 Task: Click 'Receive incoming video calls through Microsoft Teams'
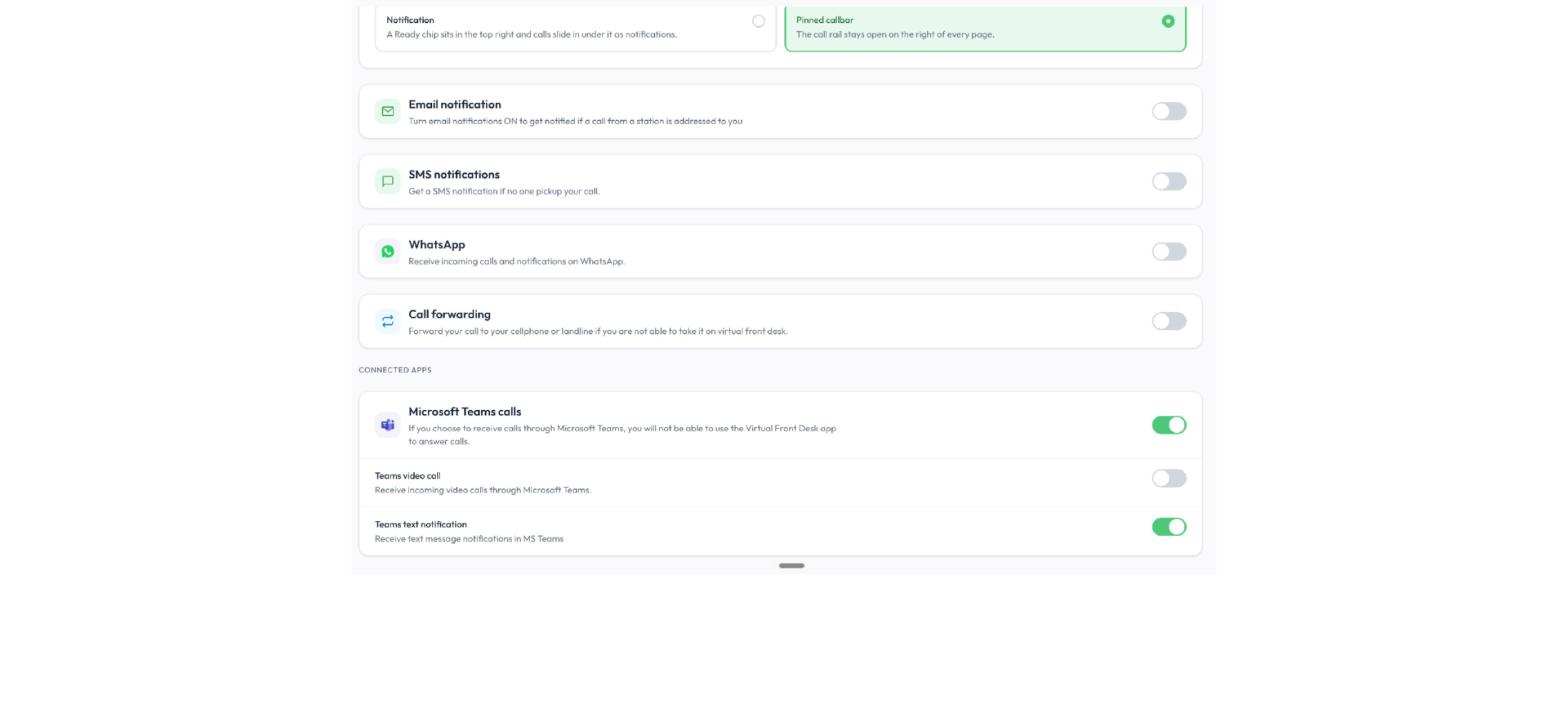483,490
